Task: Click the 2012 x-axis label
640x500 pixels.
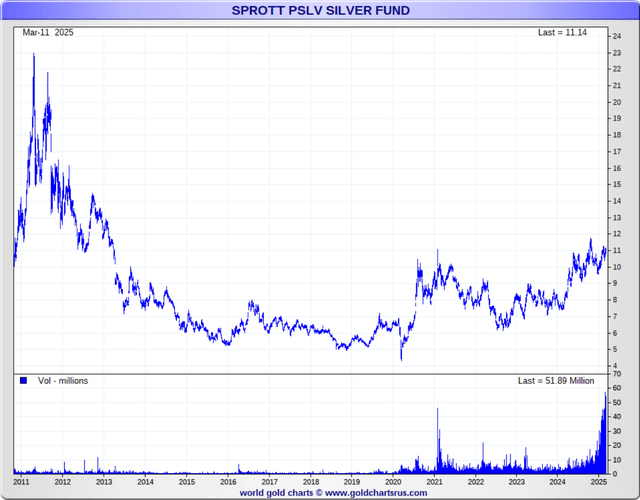Action: coord(62,482)
